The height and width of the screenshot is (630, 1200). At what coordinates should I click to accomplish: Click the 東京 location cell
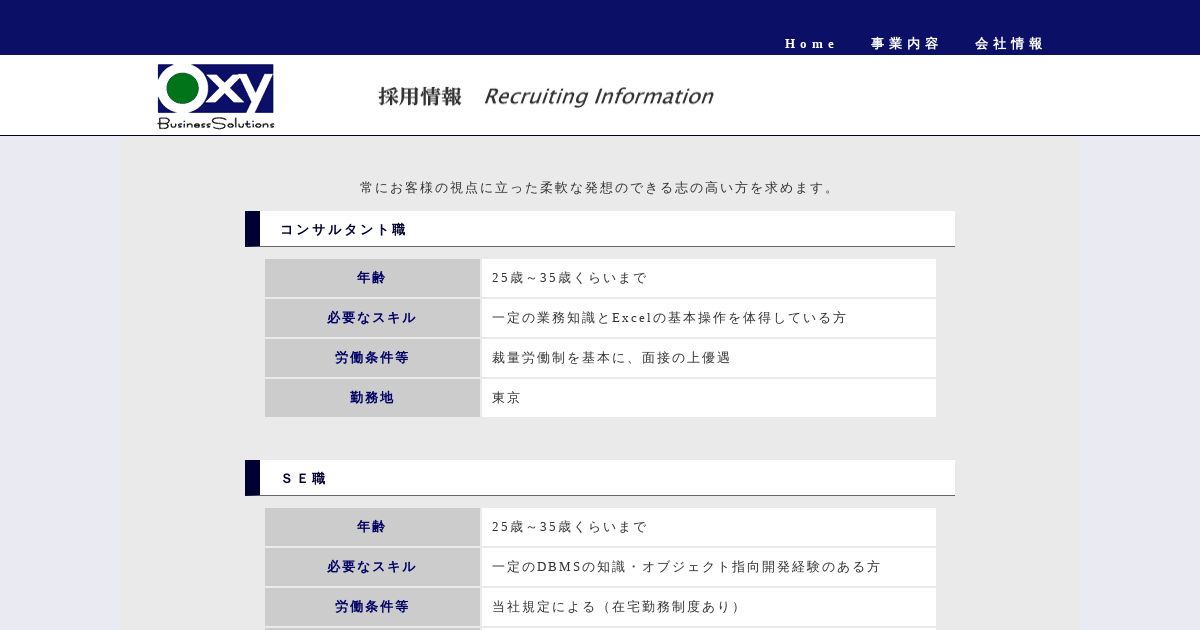(709, 398)
